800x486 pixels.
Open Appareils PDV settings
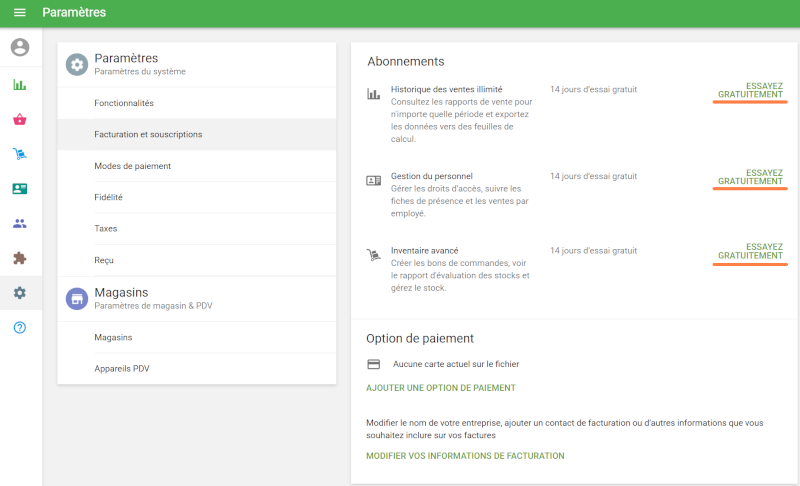click(x=122, y=369)
